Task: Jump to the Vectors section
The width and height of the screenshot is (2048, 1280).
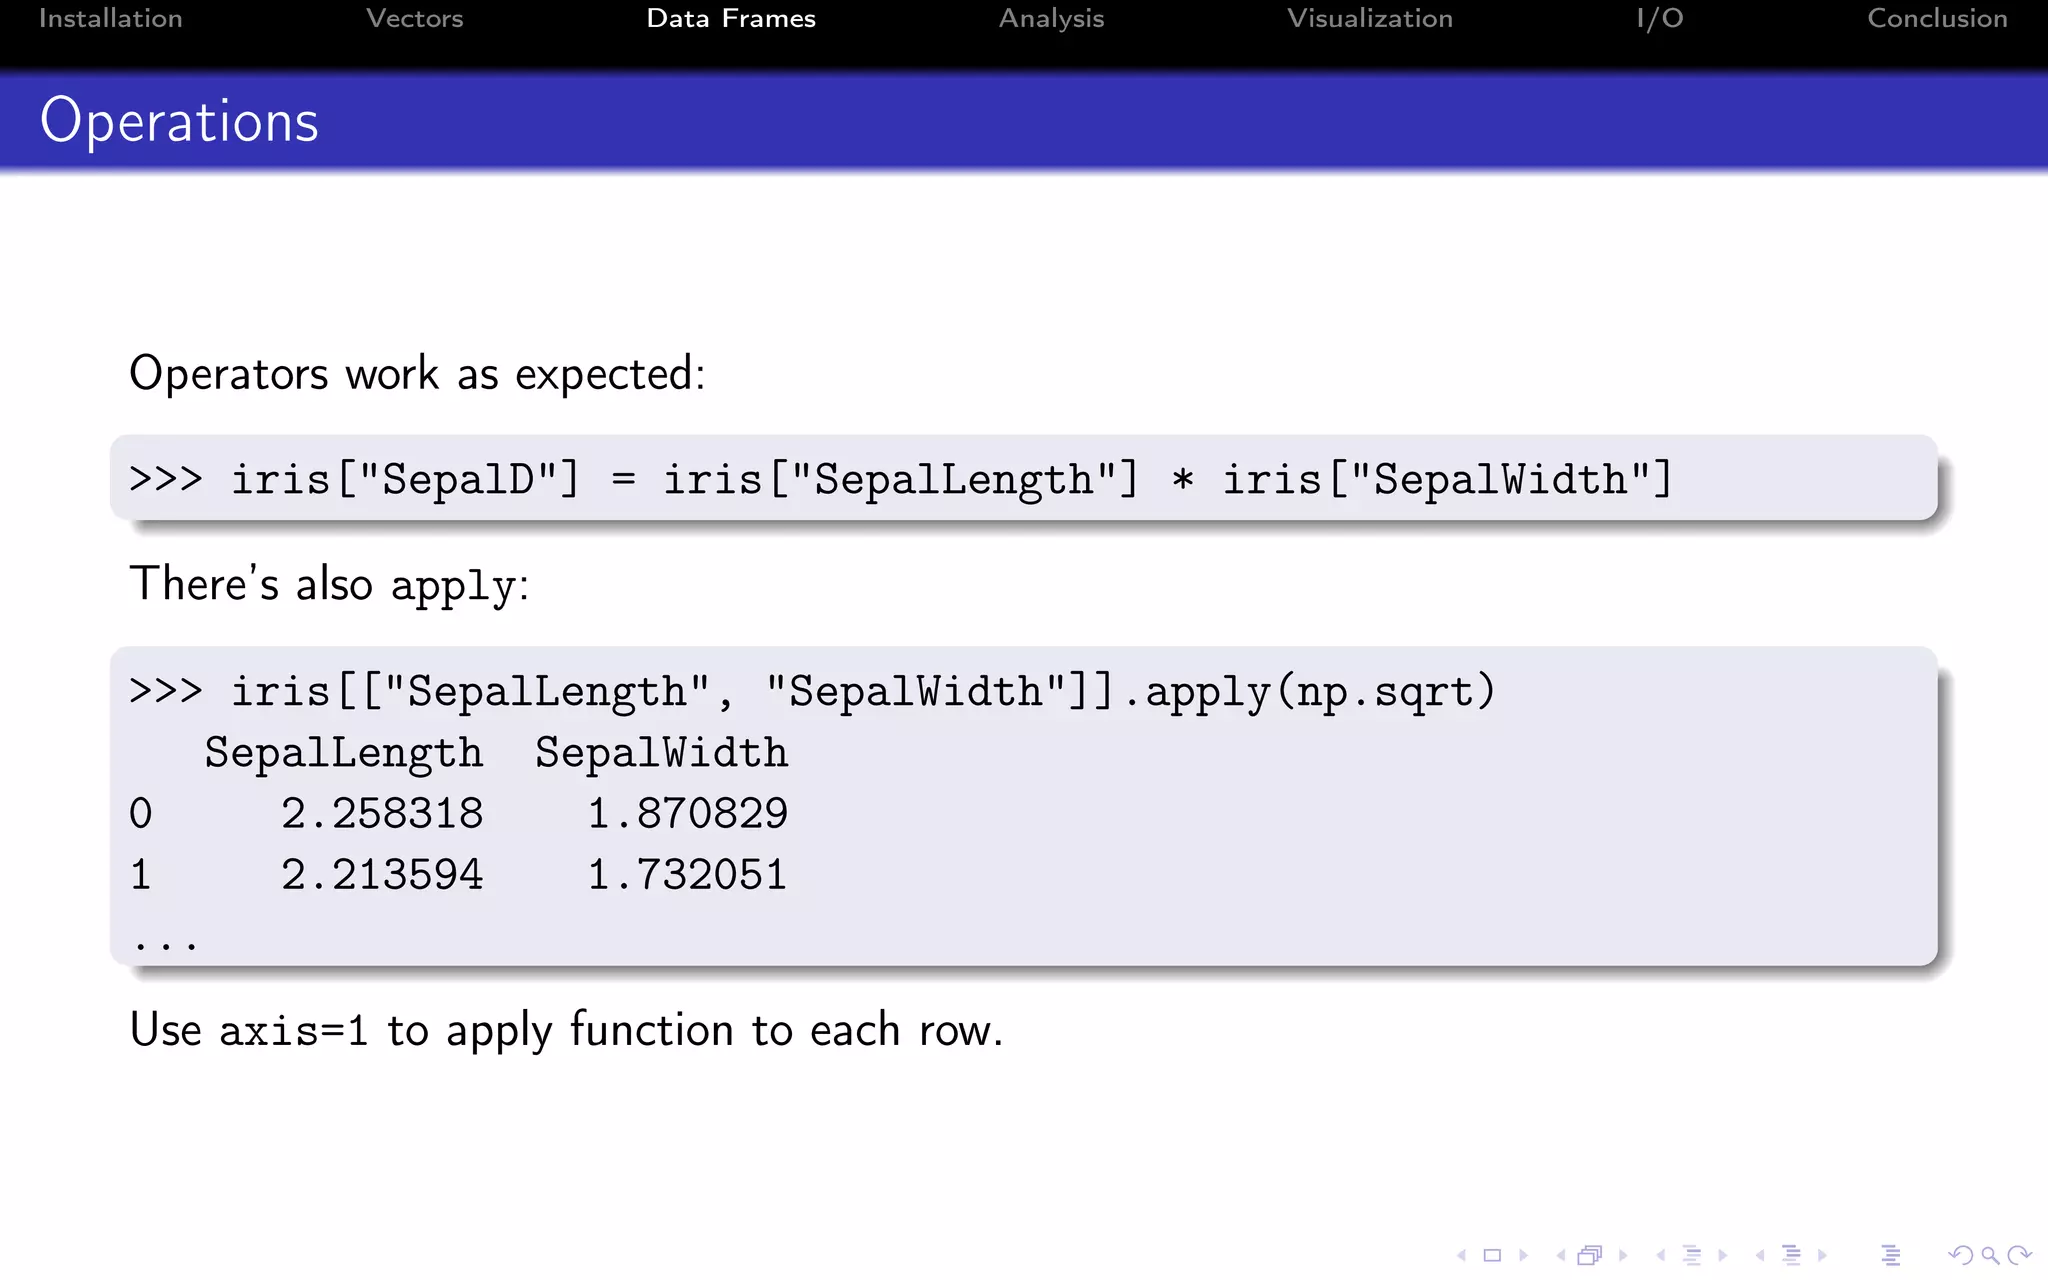Action: pos(414,18)
